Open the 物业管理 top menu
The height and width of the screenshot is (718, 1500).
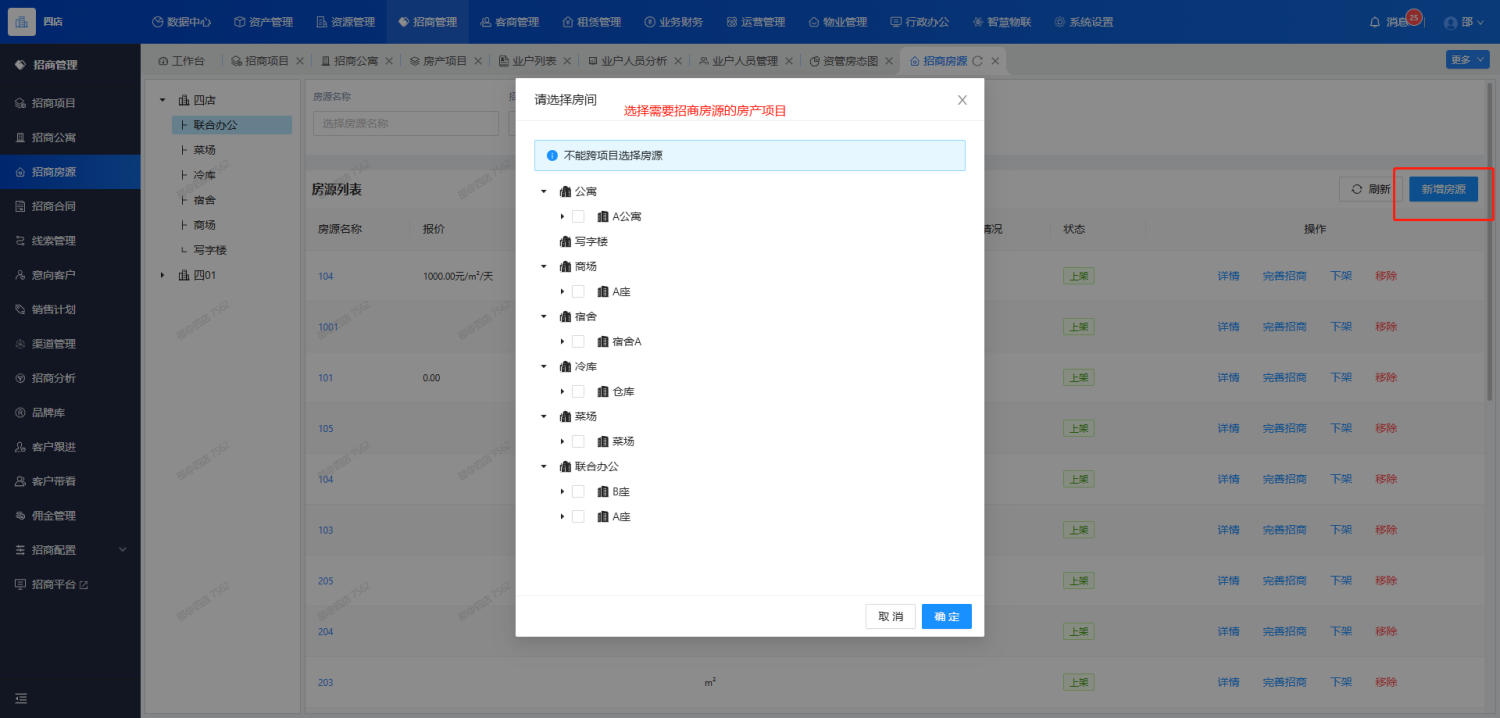tap(837, 22)
